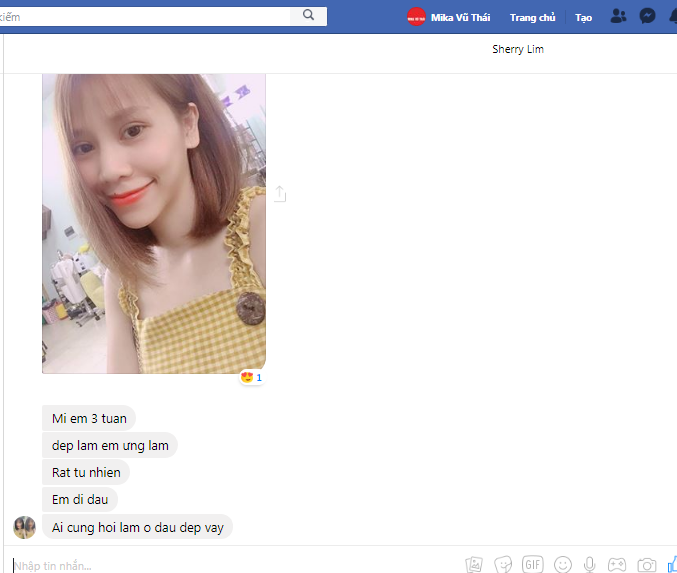Image resolution: width=677 pixels, height=573 pixels.
Task: Open the GIF picker
Action: coord(532,564)
